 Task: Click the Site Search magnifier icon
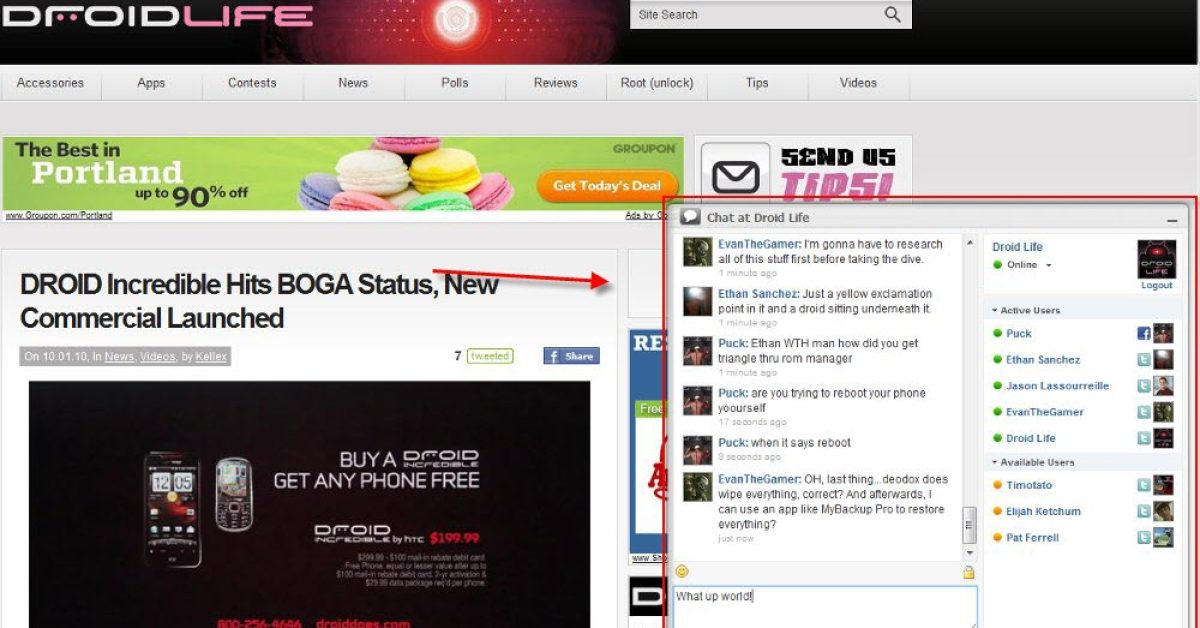[x=892, y=14]
